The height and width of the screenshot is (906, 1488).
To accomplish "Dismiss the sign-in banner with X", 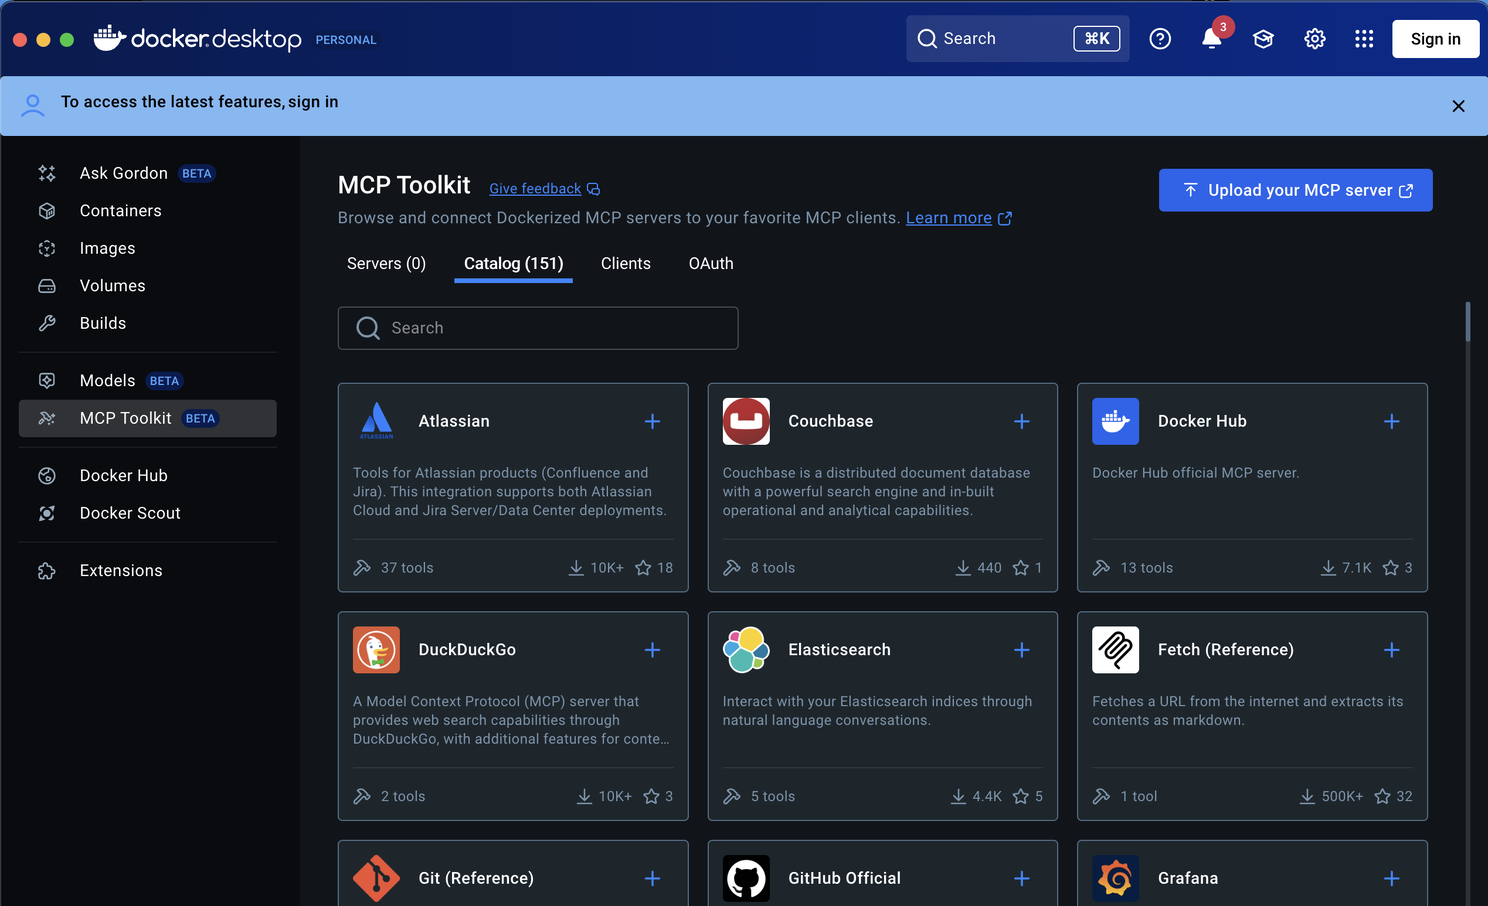I will [1458, 106].
